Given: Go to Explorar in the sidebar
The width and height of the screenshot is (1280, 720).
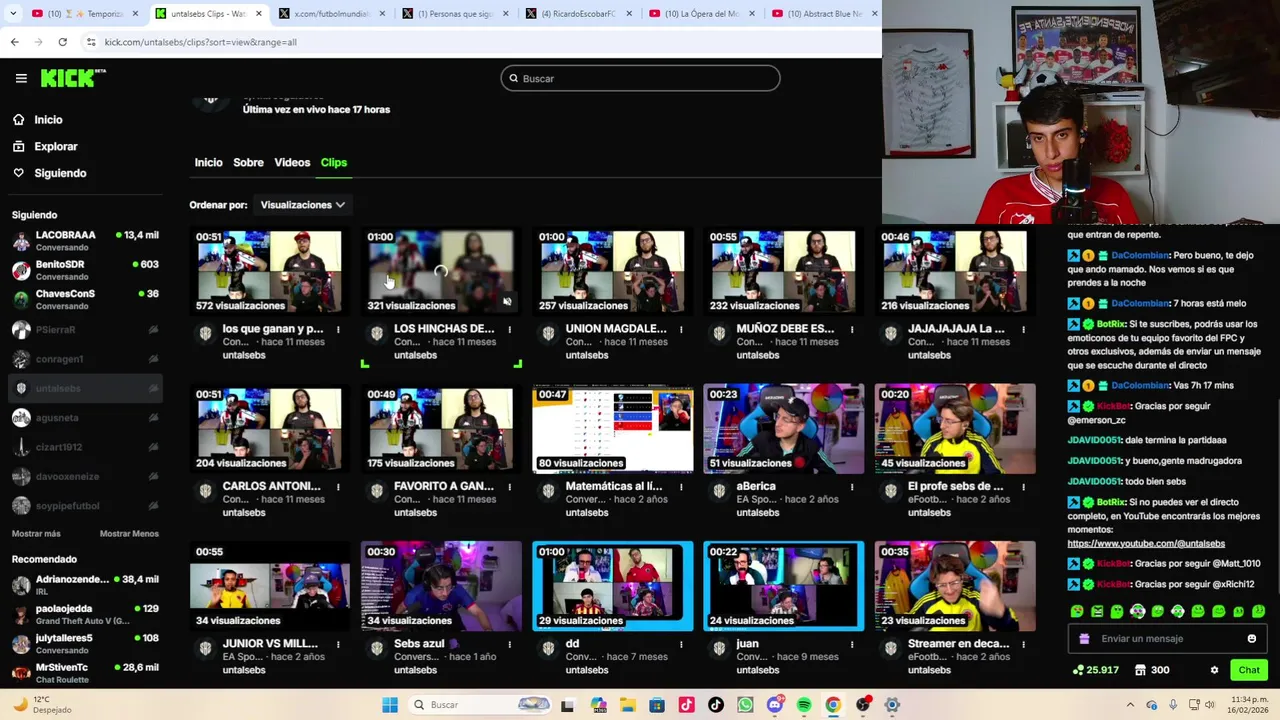Looking at the screenshot, I should (x=55, y=146).
